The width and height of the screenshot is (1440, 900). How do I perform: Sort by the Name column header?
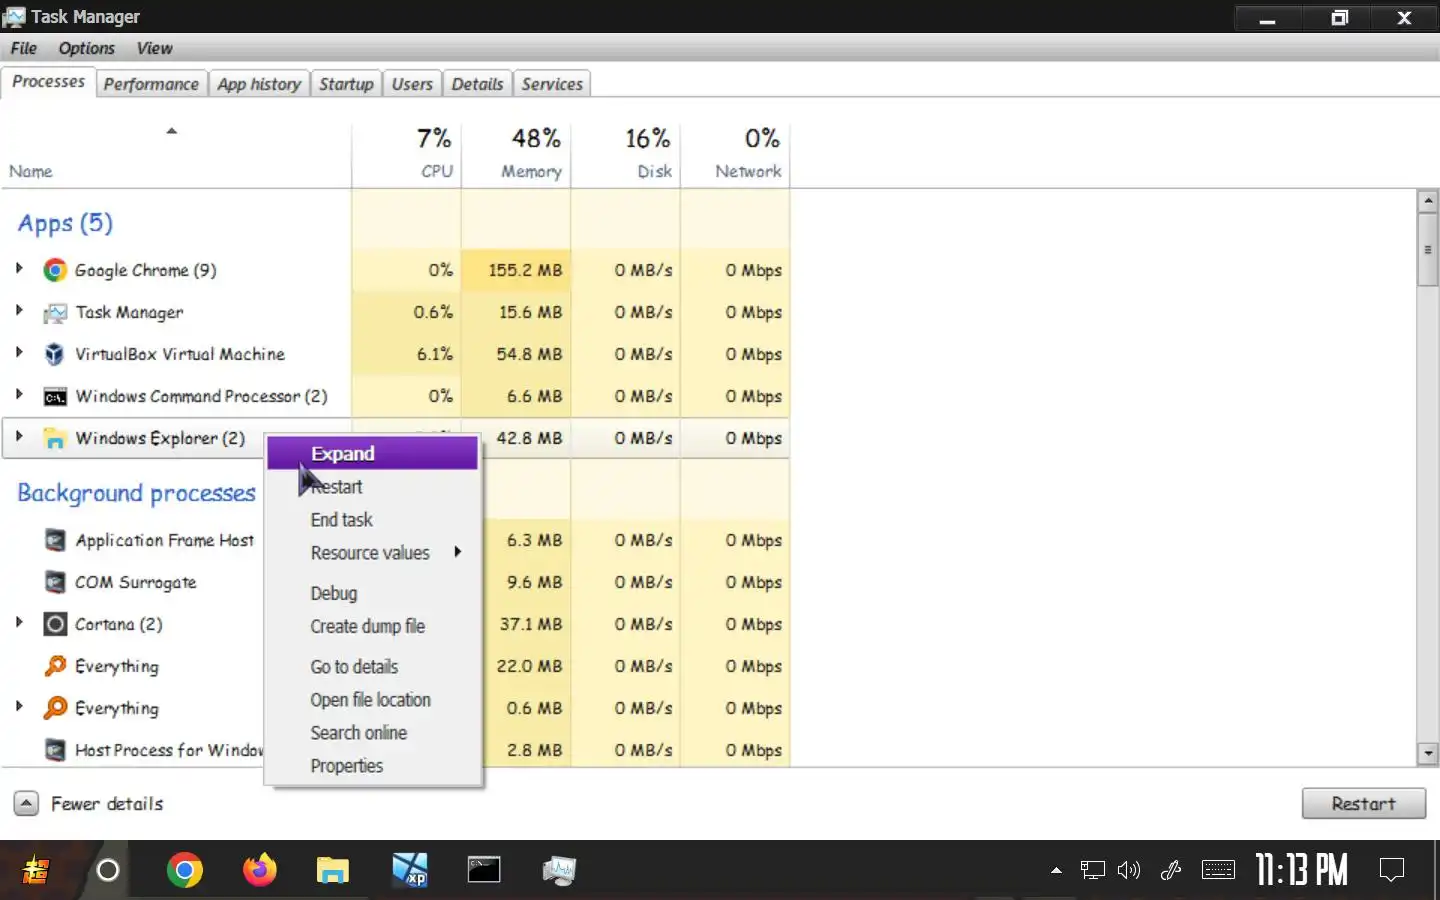(x=176, y=154)
